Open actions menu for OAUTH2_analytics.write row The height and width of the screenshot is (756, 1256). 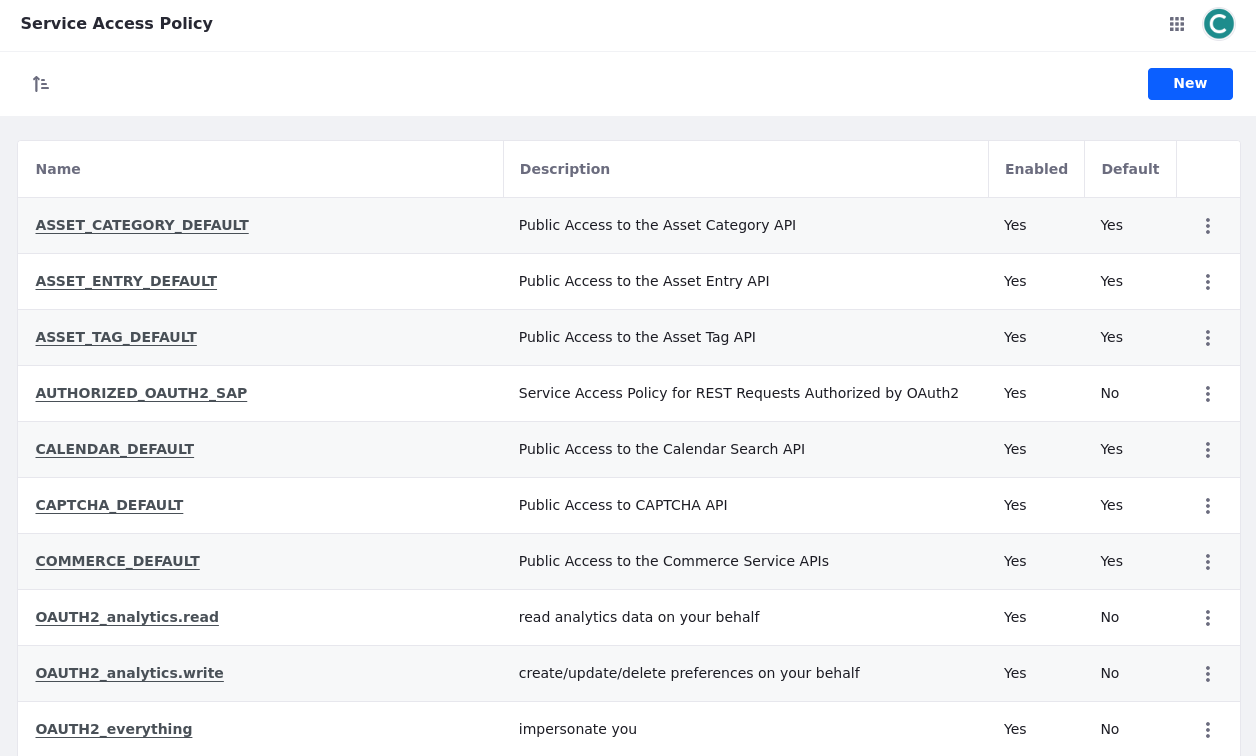pos(1207,674)
